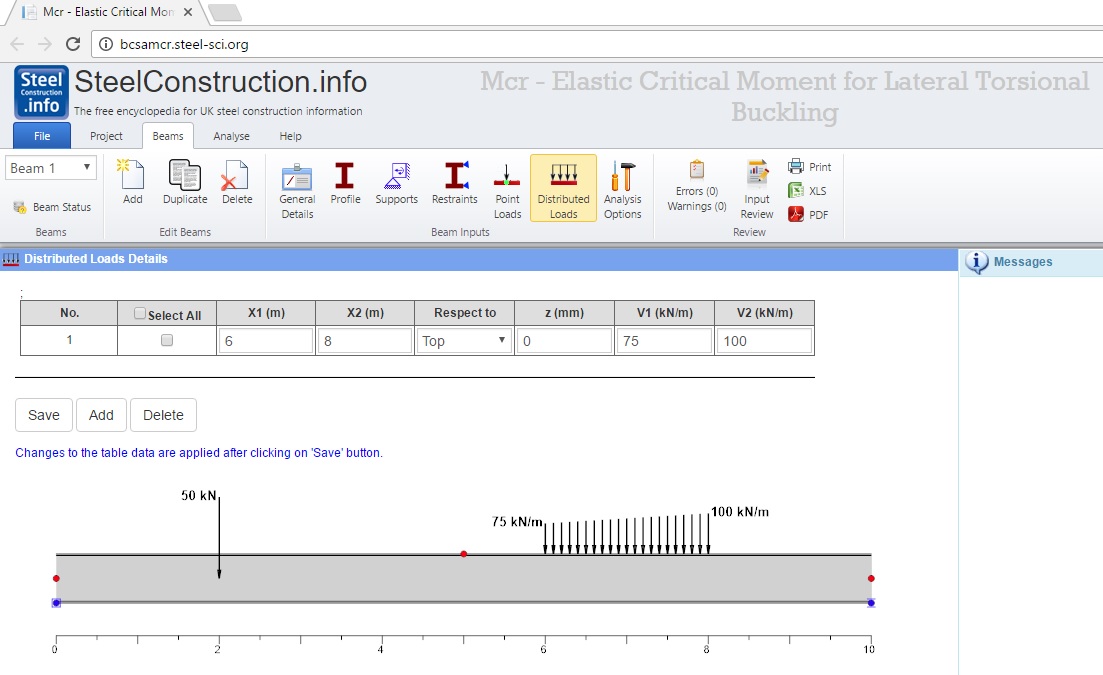Open the Supports input icon

pyautogui.click(x=396, y=184)
